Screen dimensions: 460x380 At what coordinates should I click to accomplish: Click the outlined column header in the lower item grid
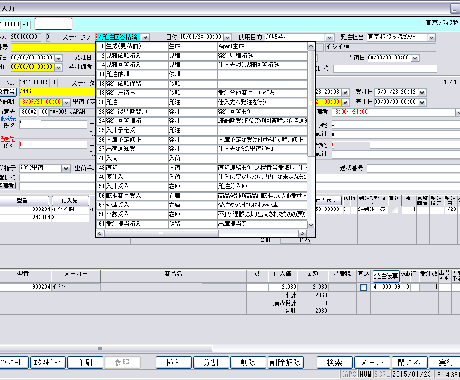(386, 276)
